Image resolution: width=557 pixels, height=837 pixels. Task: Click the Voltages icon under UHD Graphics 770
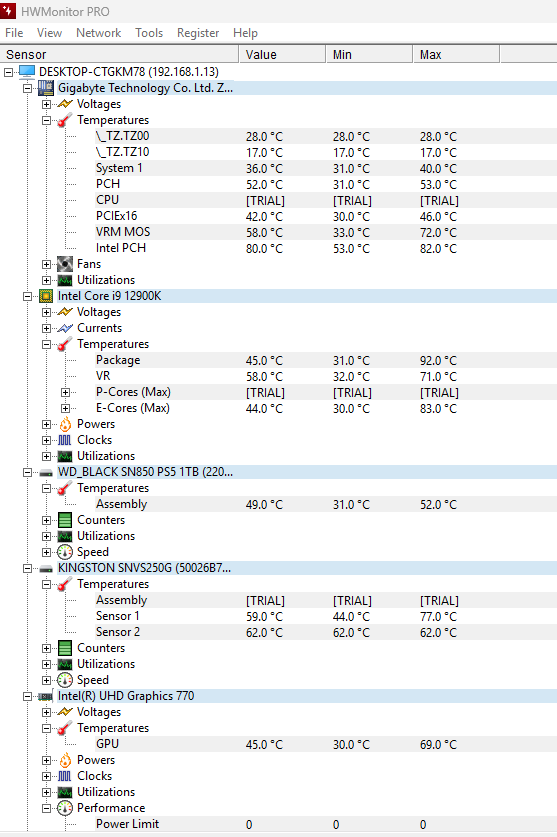pos(65,712)
